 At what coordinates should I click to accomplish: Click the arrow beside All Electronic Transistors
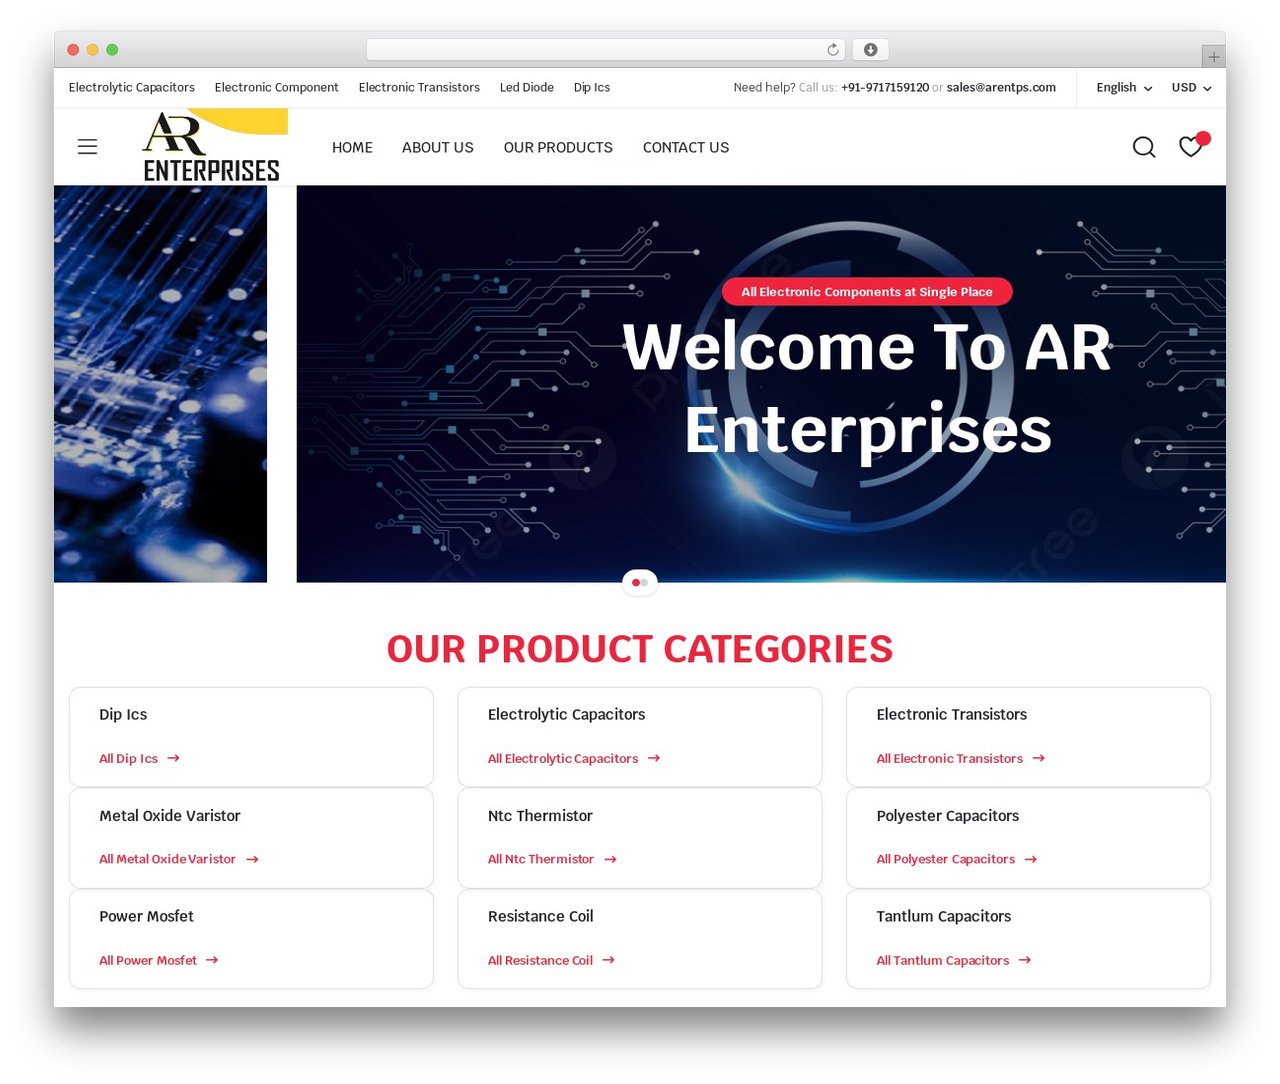[x=1039, y=758]
